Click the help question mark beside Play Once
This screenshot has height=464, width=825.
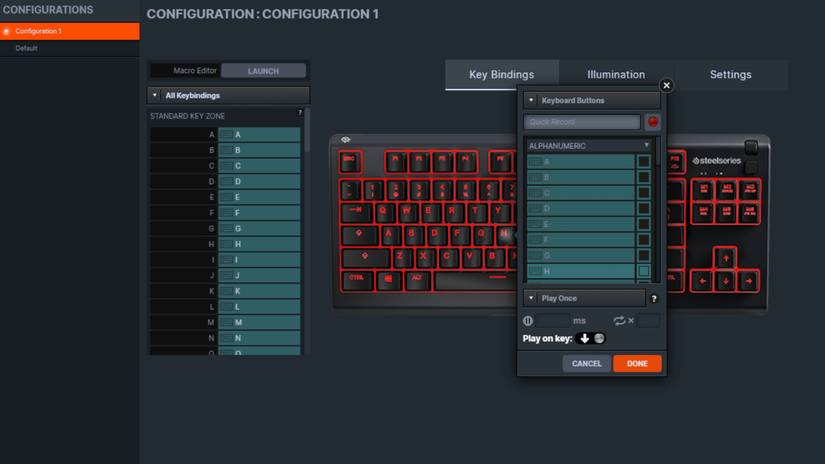[654, 299]
